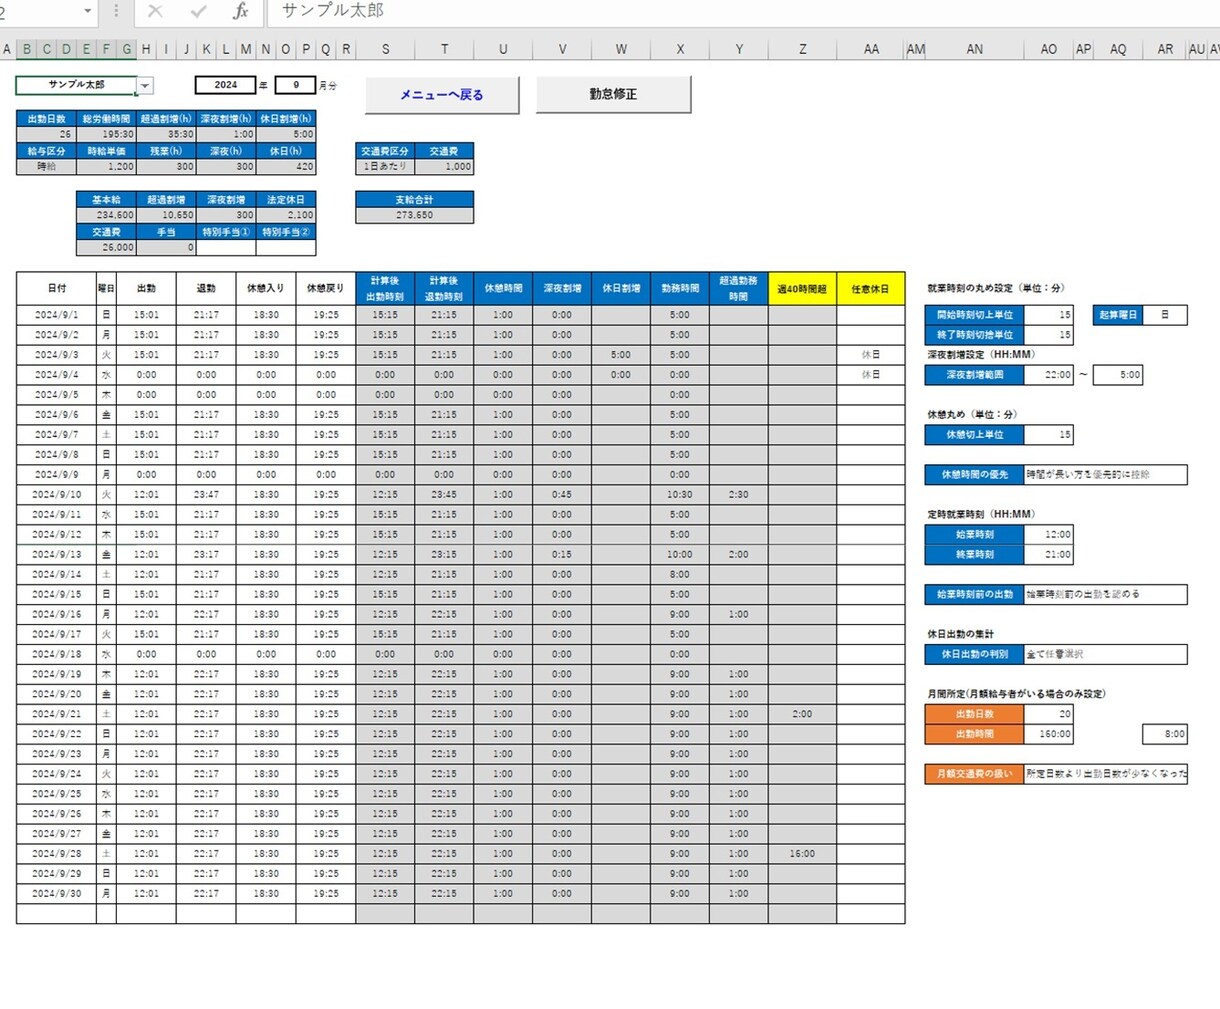Select the 休日 mark in the 2024/9/3 row

tap(871, 355)
